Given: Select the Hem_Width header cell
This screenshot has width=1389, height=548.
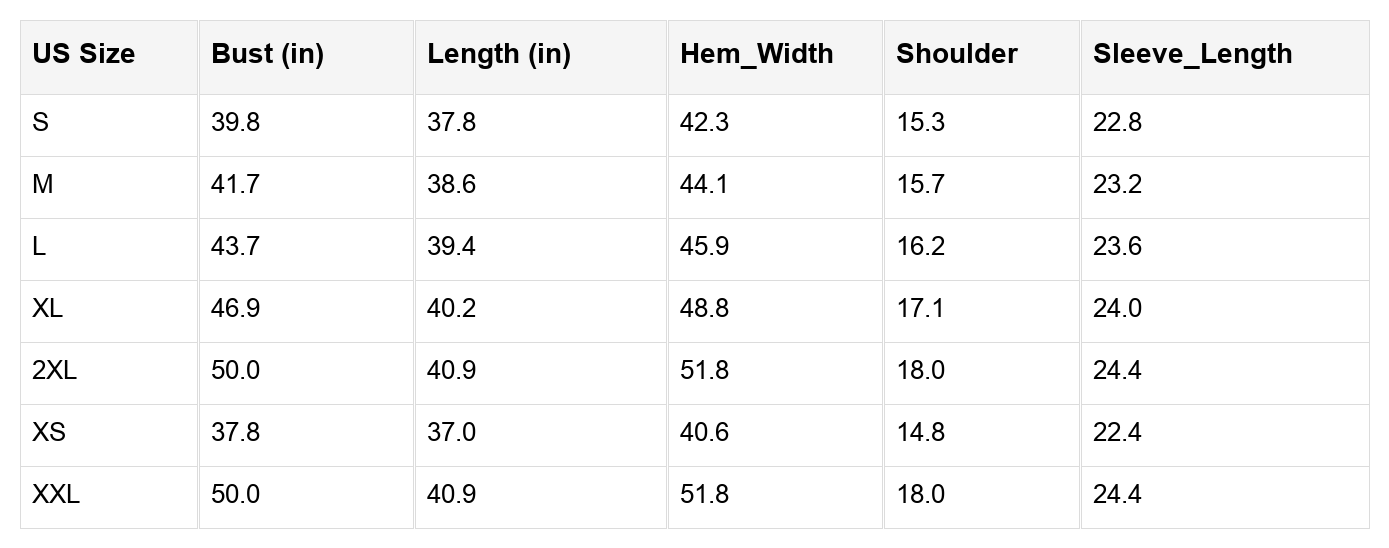Looking at the screenshot, I should tap(756, 54).
